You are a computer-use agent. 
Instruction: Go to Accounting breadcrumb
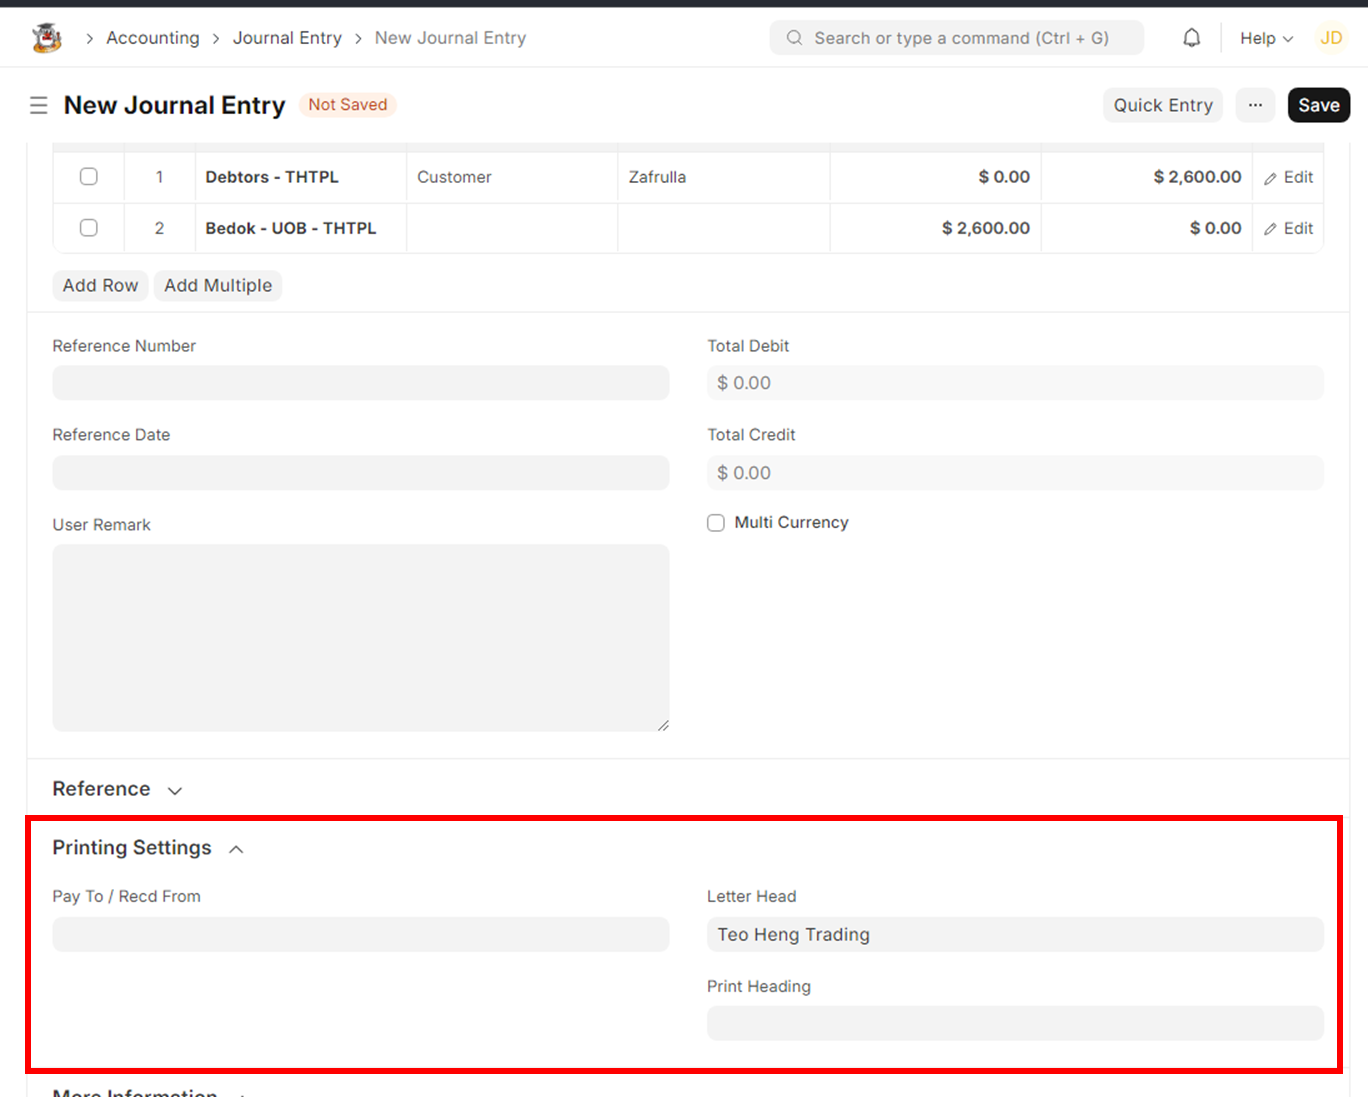coord(153,38)
